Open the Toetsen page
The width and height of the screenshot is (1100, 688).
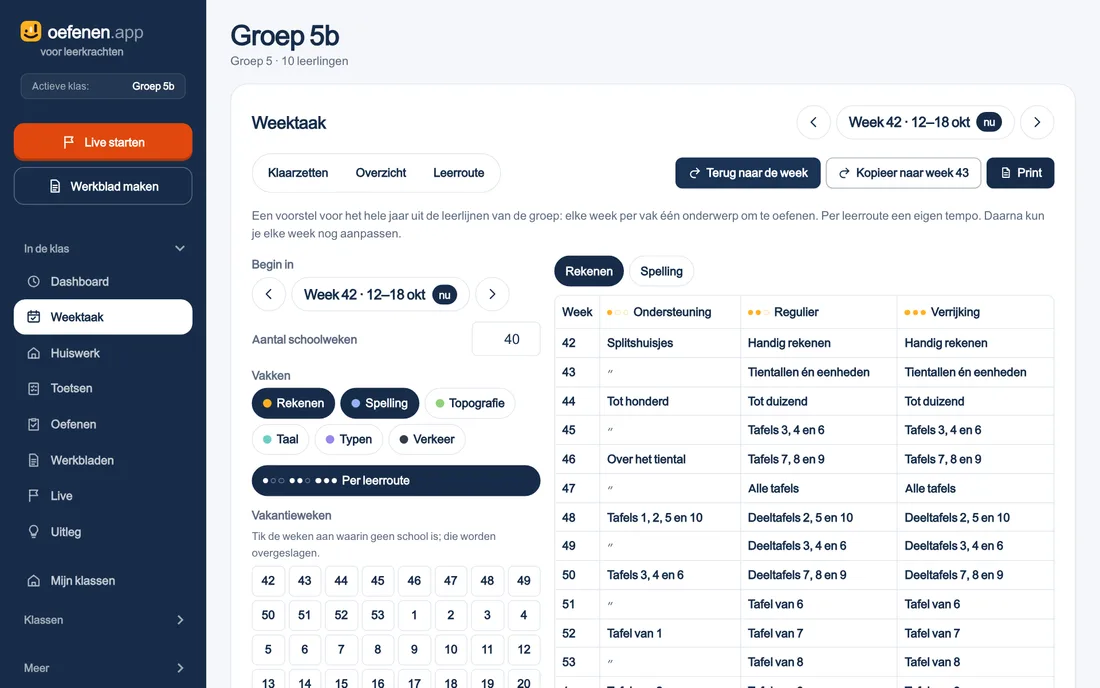(102, 388)
